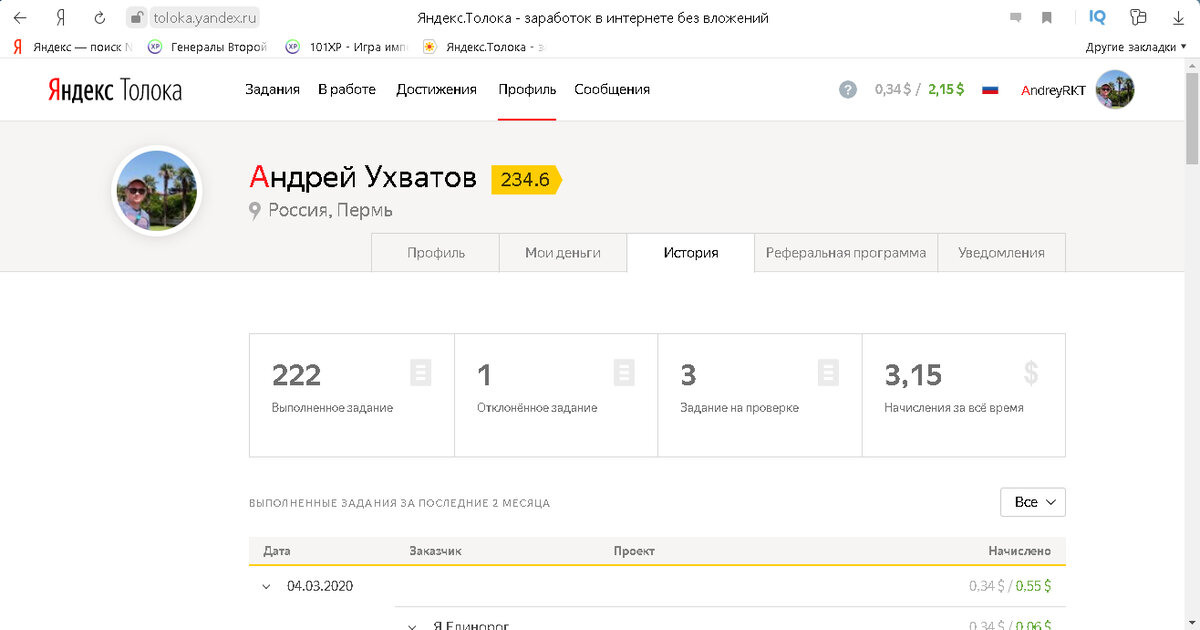Click the Дата column header
The height and width of the screenshot is (630, 1200).
277,551
